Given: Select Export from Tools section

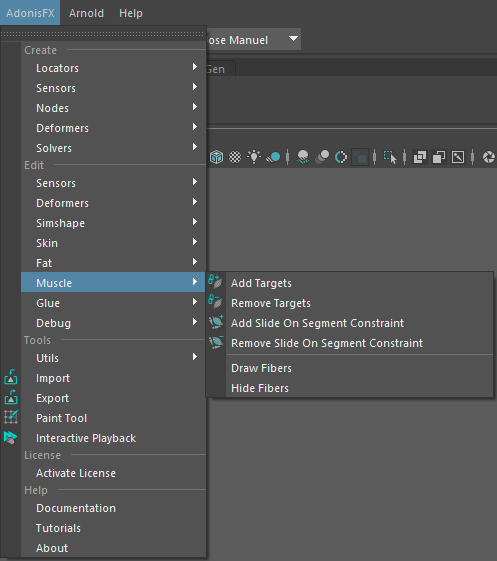Looking at the screenshot, I should [113, 398].
